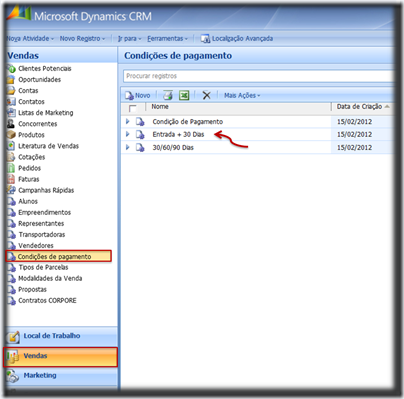Open the Entrada + 30 Dias record
404x399 pixels.
[178, 135]
